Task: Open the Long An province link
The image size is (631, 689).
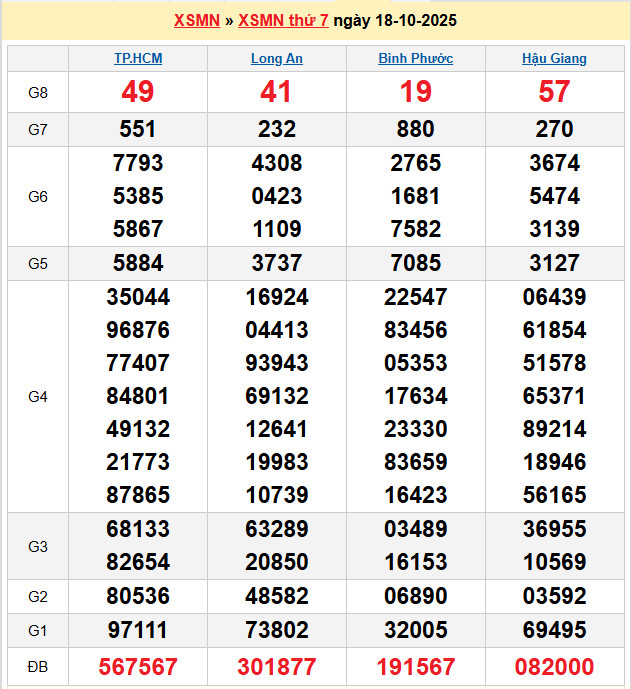Action: coord(277,59)
